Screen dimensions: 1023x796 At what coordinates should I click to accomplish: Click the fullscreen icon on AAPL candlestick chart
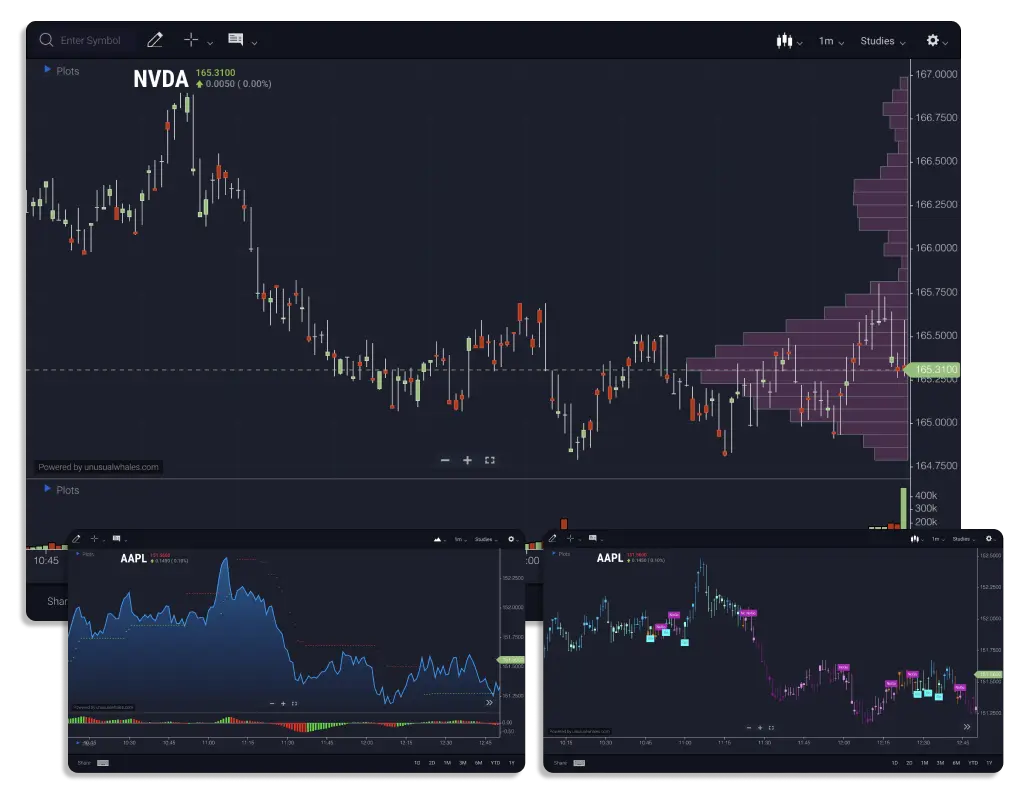click(771, 727)
